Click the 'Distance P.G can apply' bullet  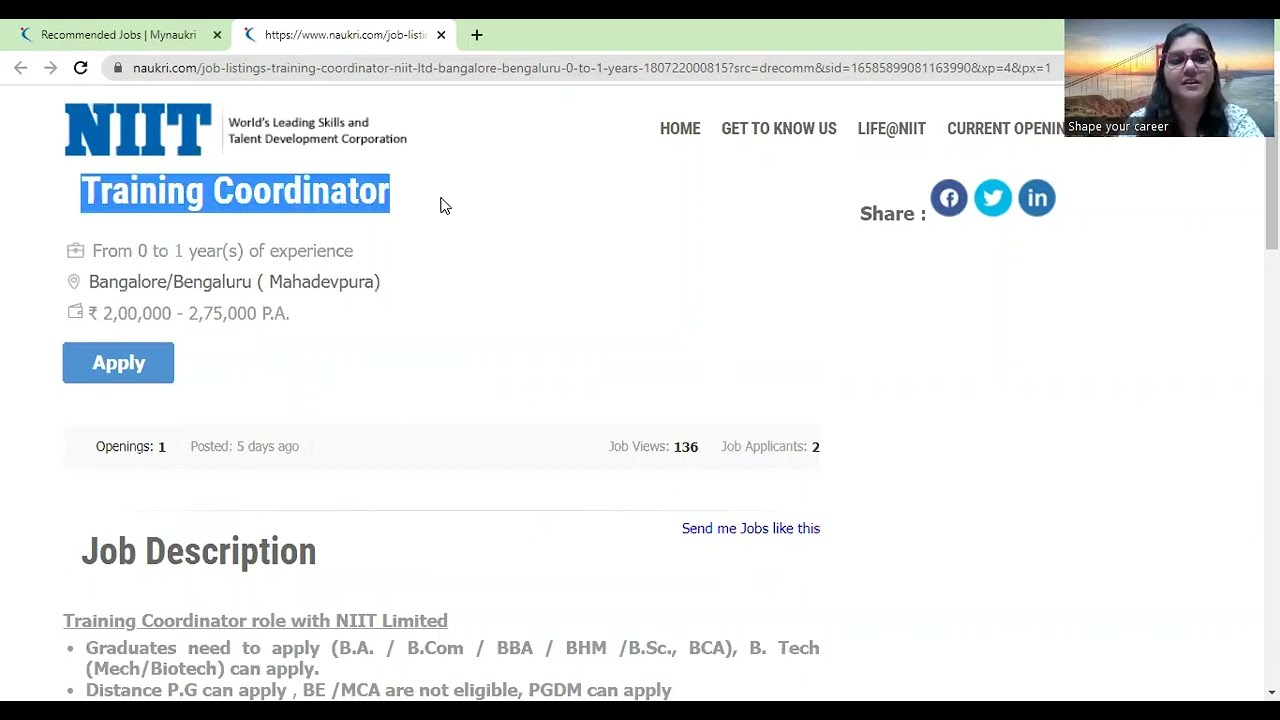coord(378,690)
